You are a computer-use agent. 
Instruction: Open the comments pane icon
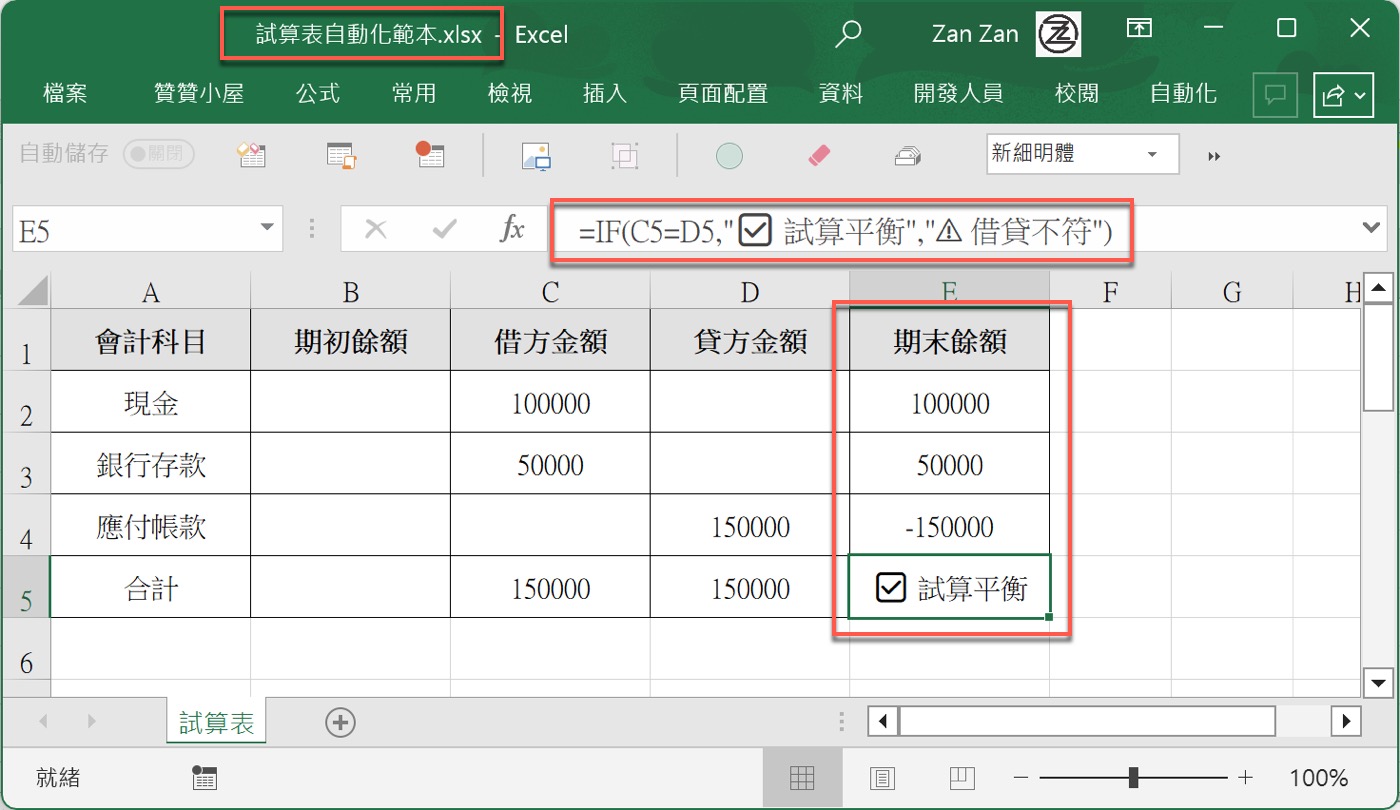pyautogui.click(x=1275, y=95)
